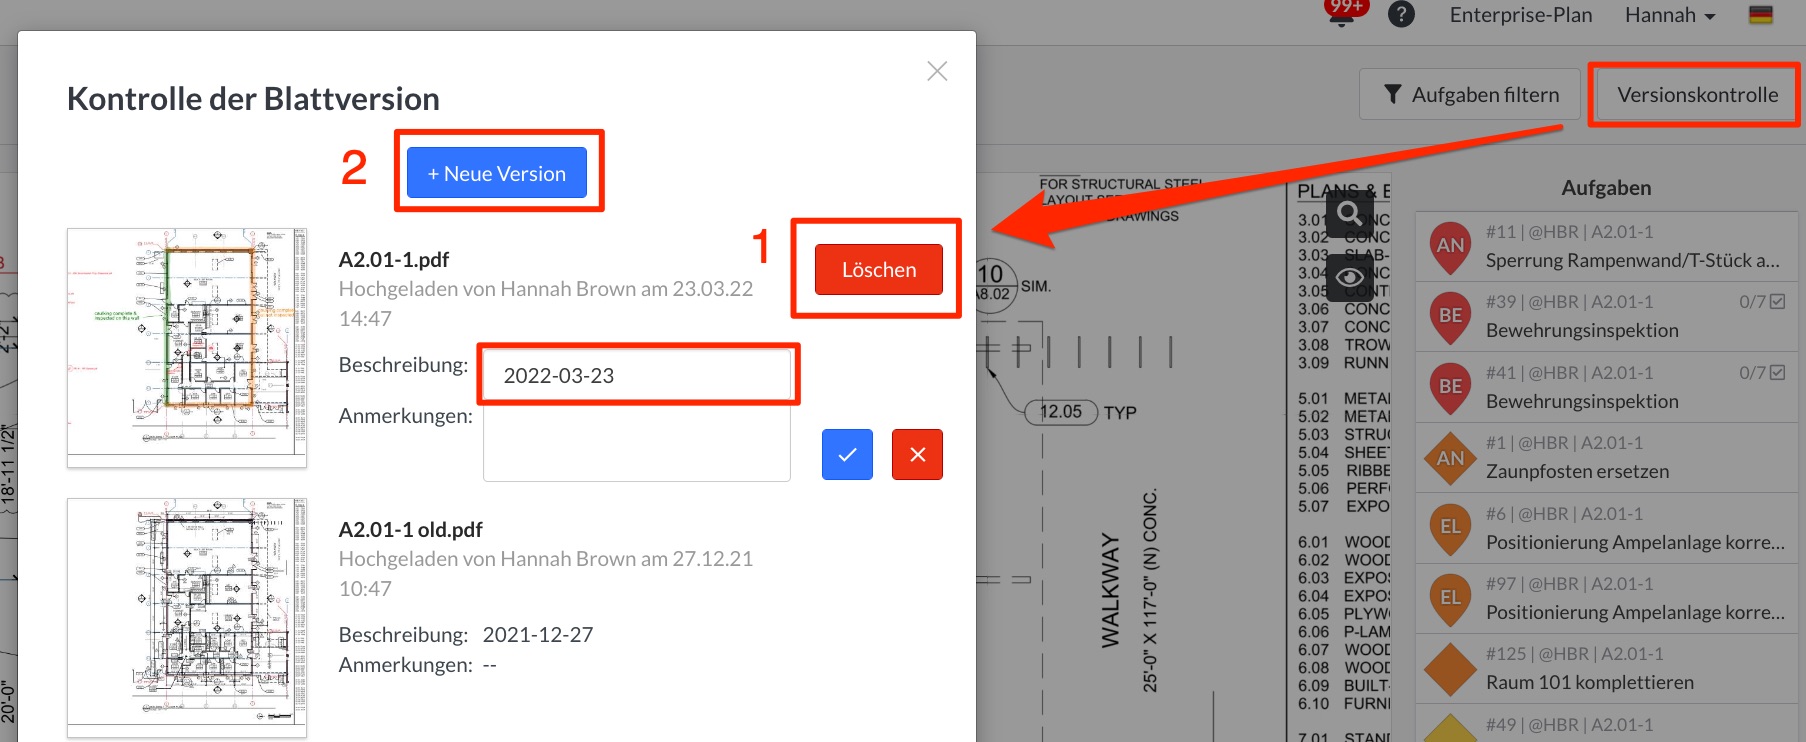Screen dimensions: 1806x742
Task: Click into the Anmerkungen text area
Action: click(x=637, y=445)
